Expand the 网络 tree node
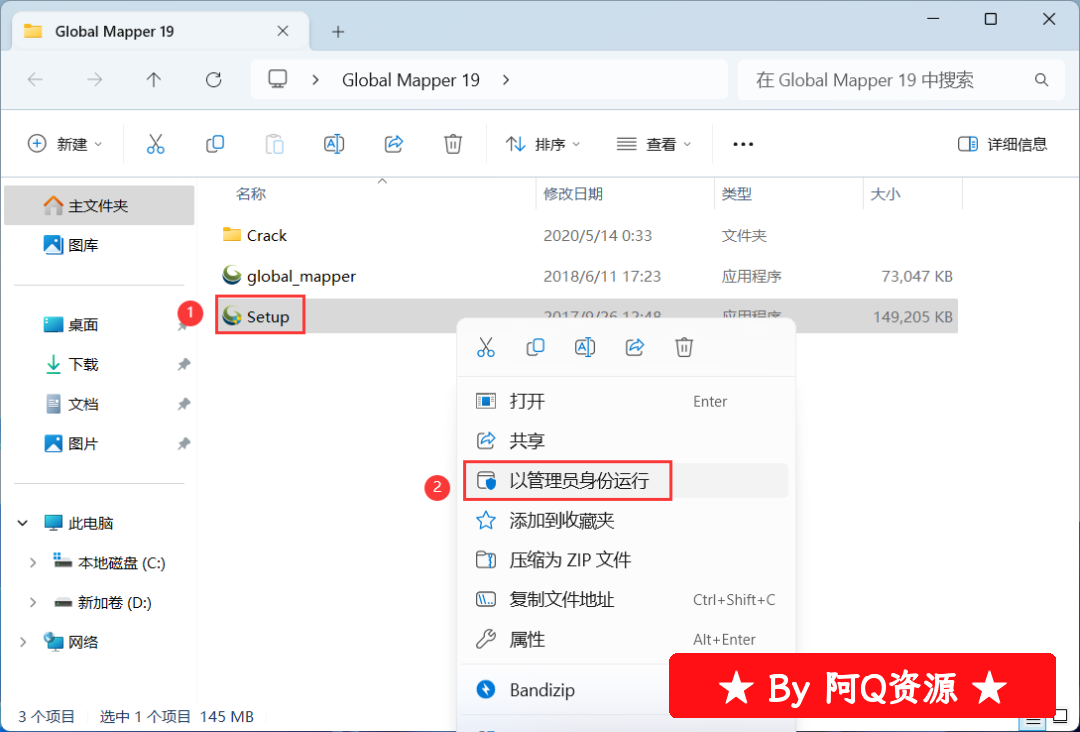This screenshot has height=732, width=1080. 23,642
